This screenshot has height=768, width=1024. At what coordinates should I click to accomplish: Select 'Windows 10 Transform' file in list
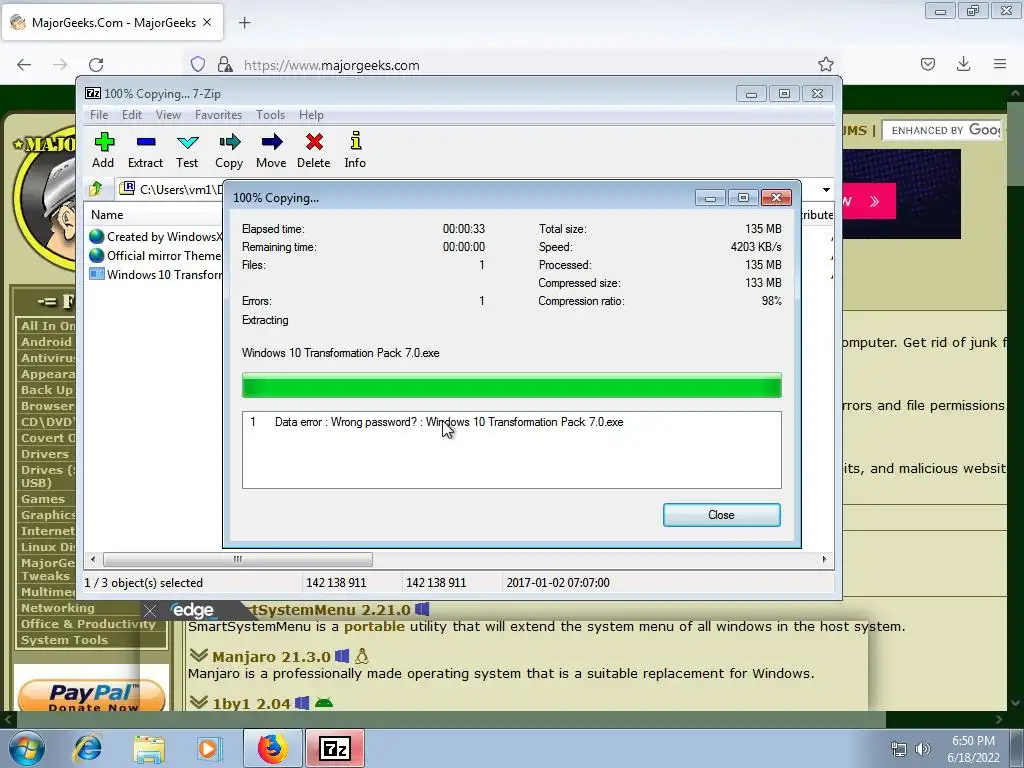pos(155,274)
